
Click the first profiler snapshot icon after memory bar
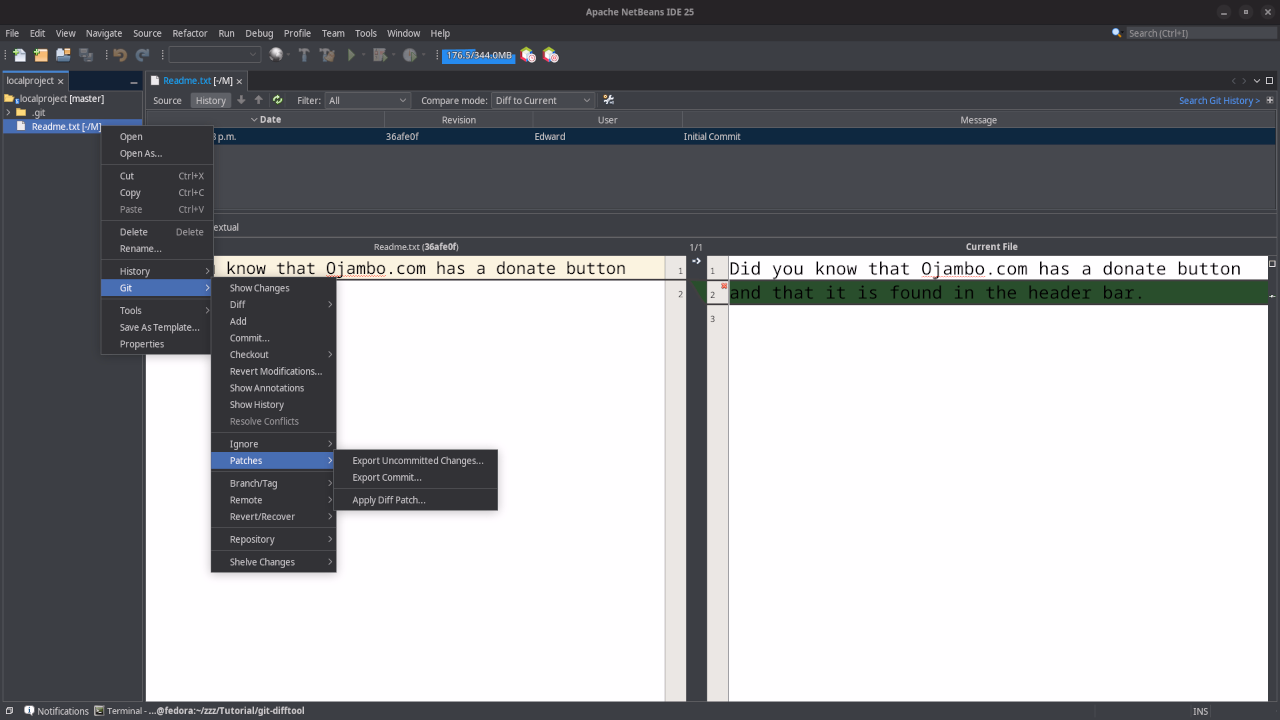click(528, 55)
